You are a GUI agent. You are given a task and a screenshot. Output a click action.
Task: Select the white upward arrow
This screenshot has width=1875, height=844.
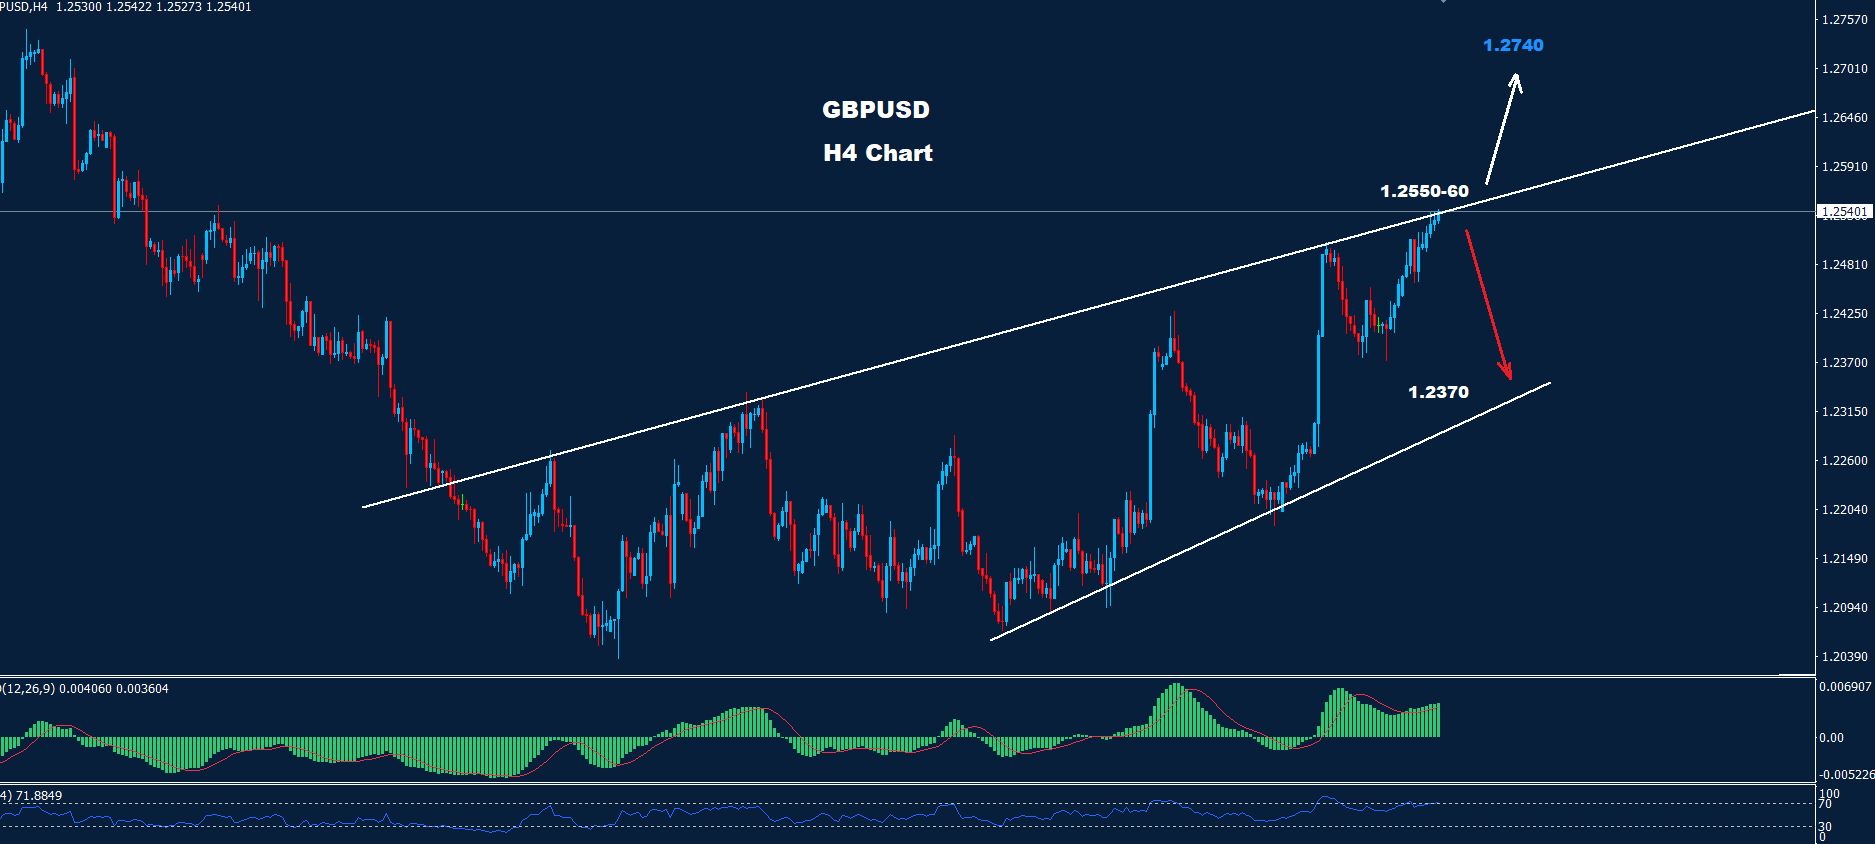pos(1502,128)
